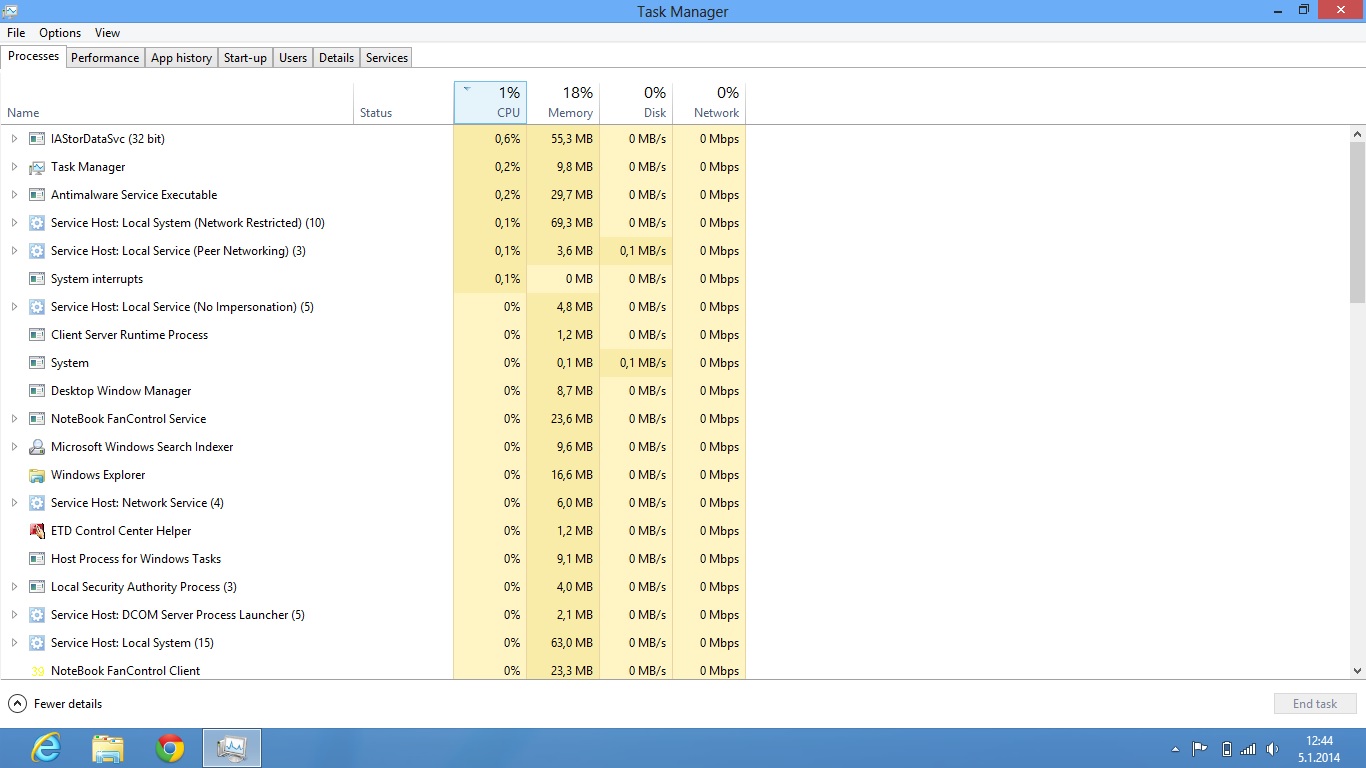This screenshot has height=768, width=1366.
Task: Expand the Task Manager process group
Action: [14, 167]
